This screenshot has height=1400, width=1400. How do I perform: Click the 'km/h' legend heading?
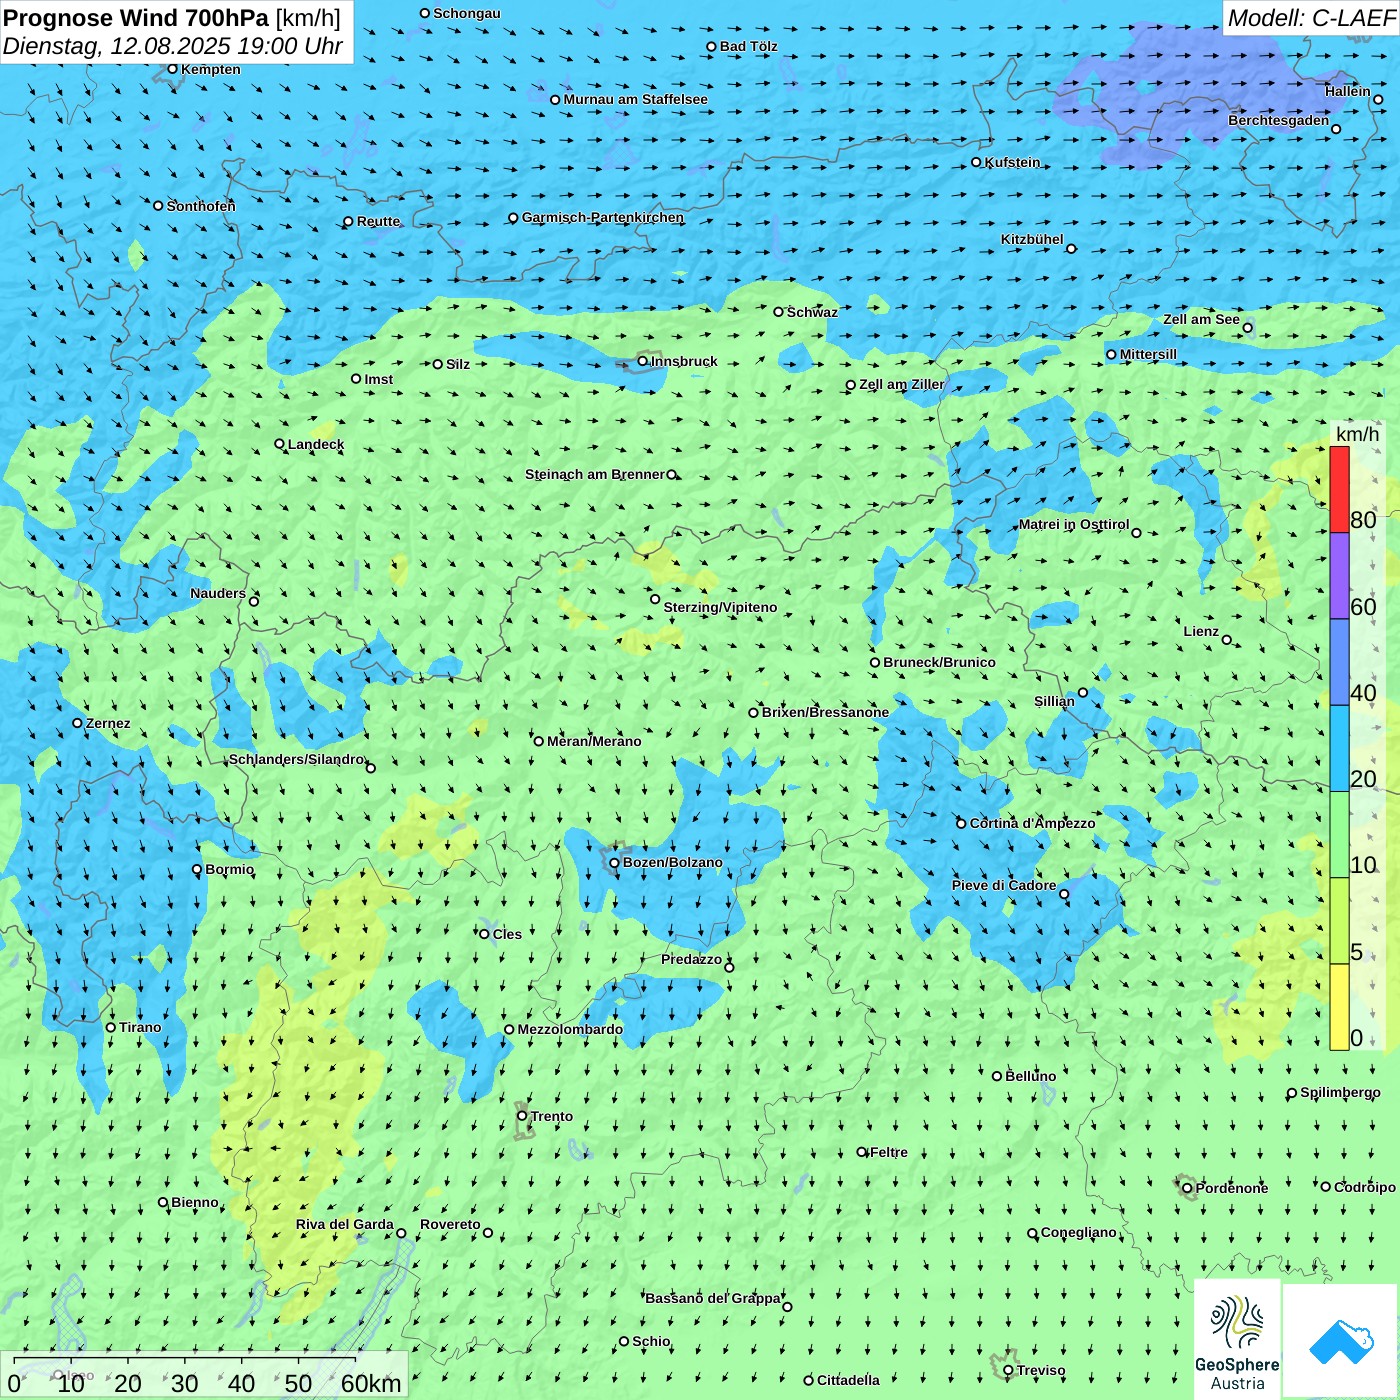coord(1357,434)
